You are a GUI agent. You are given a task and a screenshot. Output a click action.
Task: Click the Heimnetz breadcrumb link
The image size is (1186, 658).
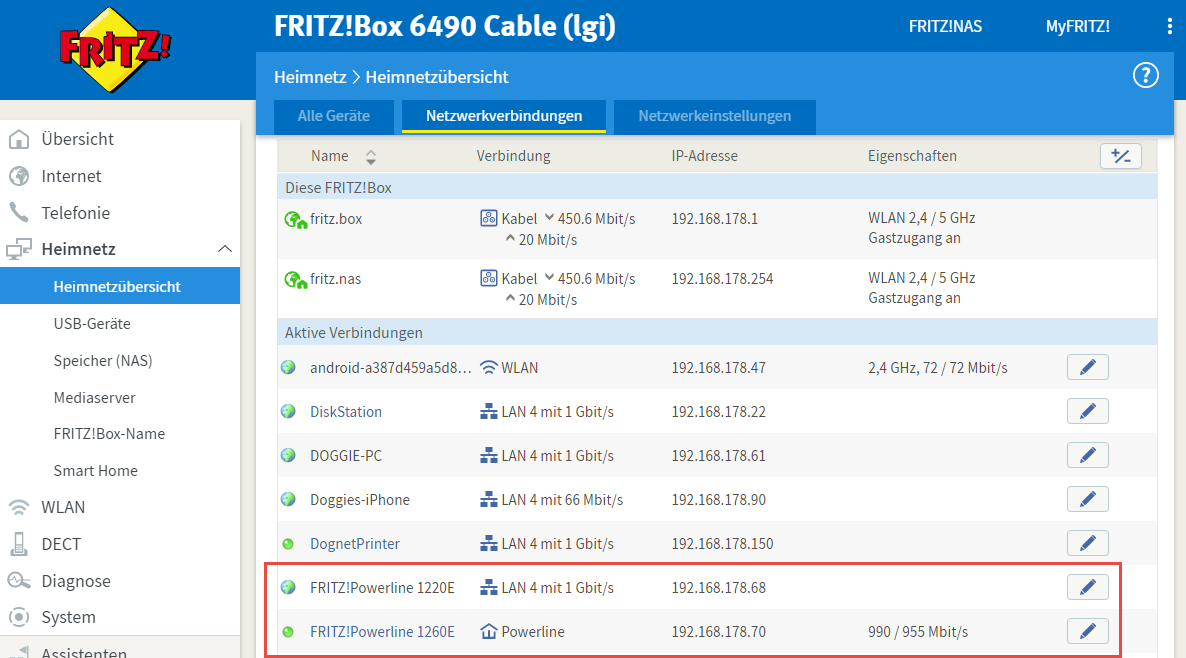pos(310,77)
